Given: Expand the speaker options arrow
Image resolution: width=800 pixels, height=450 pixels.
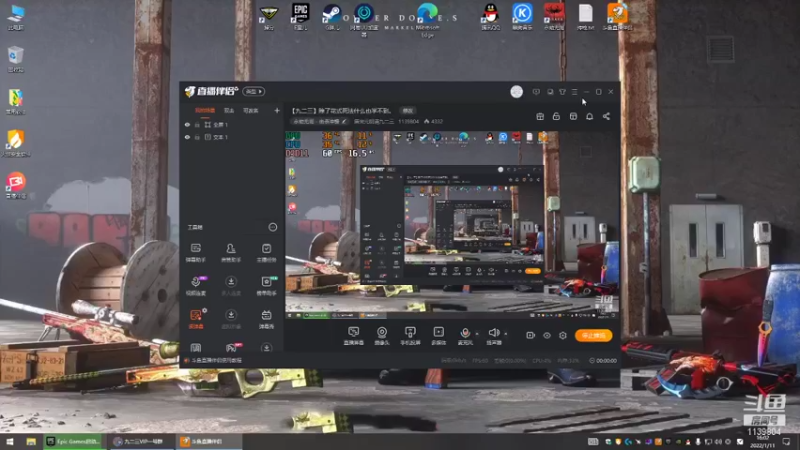Looking at the screenshot, I should point(506,334).
